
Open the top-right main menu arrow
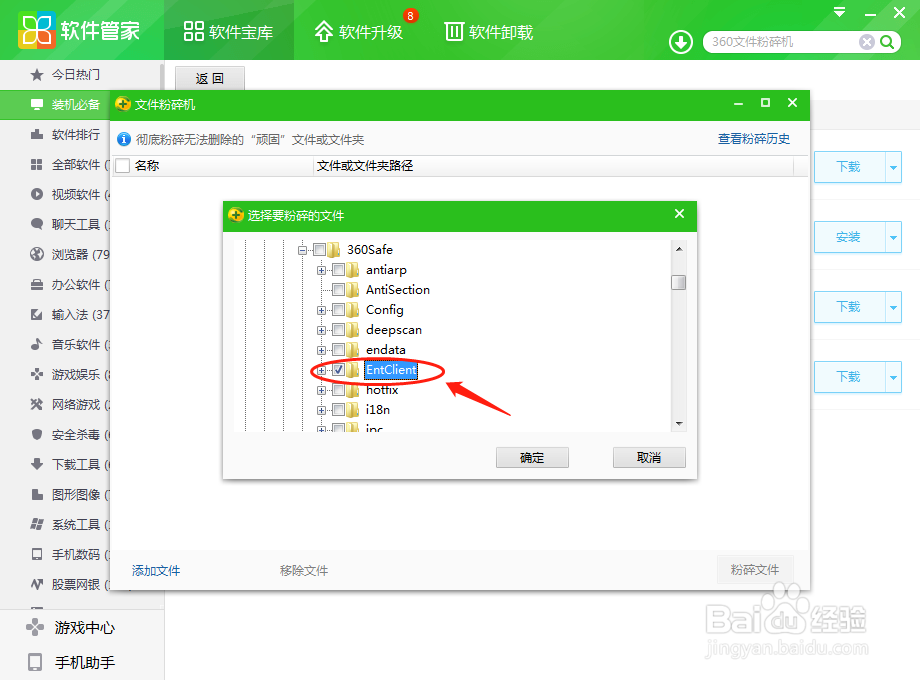click(840, 12)
